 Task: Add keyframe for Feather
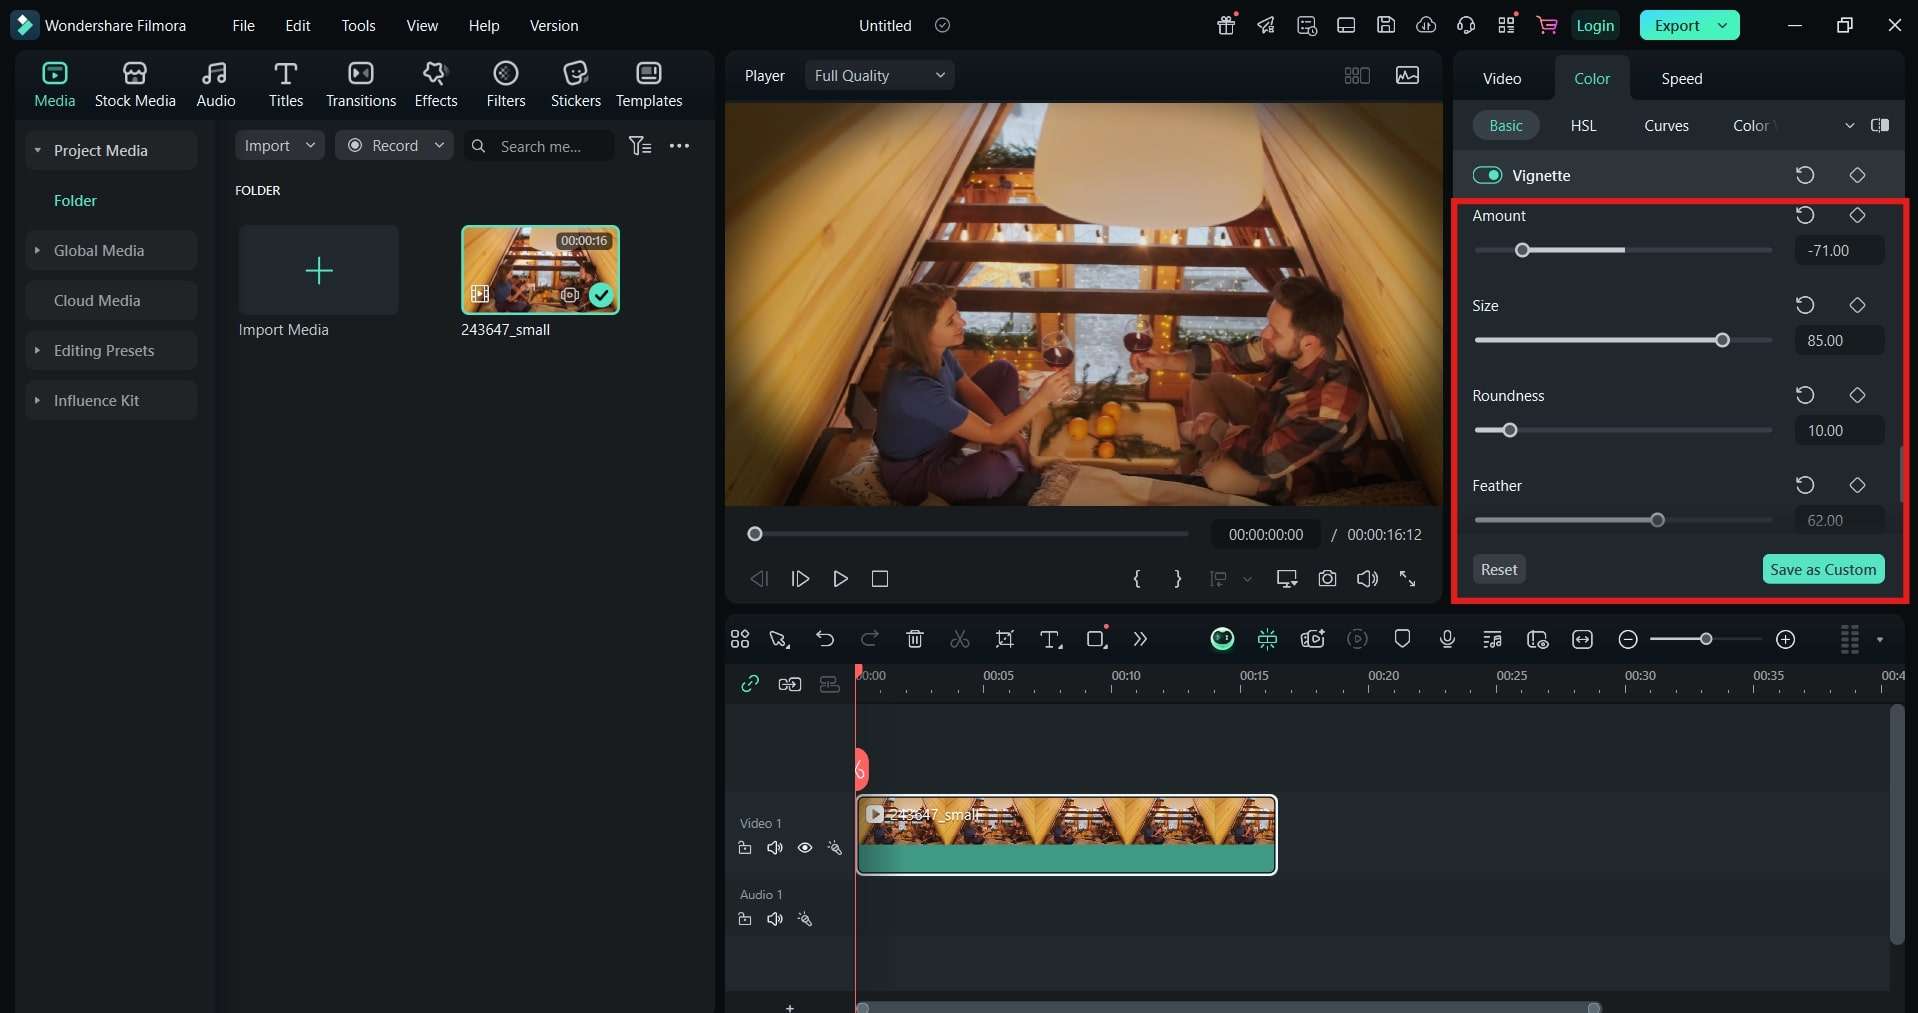1857,485
